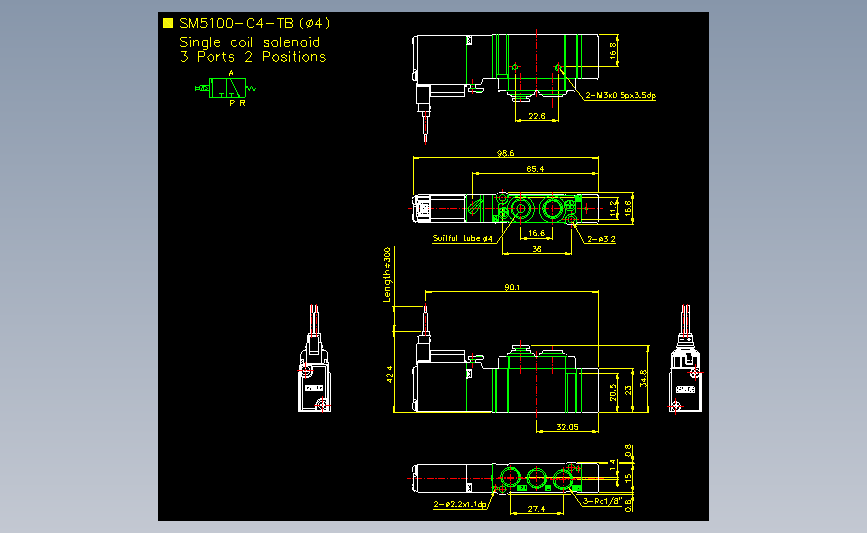Viewport: 867px width, 533px height.
Task: Click the 90.1 dimension value
Action: click(x=512, y=287)
